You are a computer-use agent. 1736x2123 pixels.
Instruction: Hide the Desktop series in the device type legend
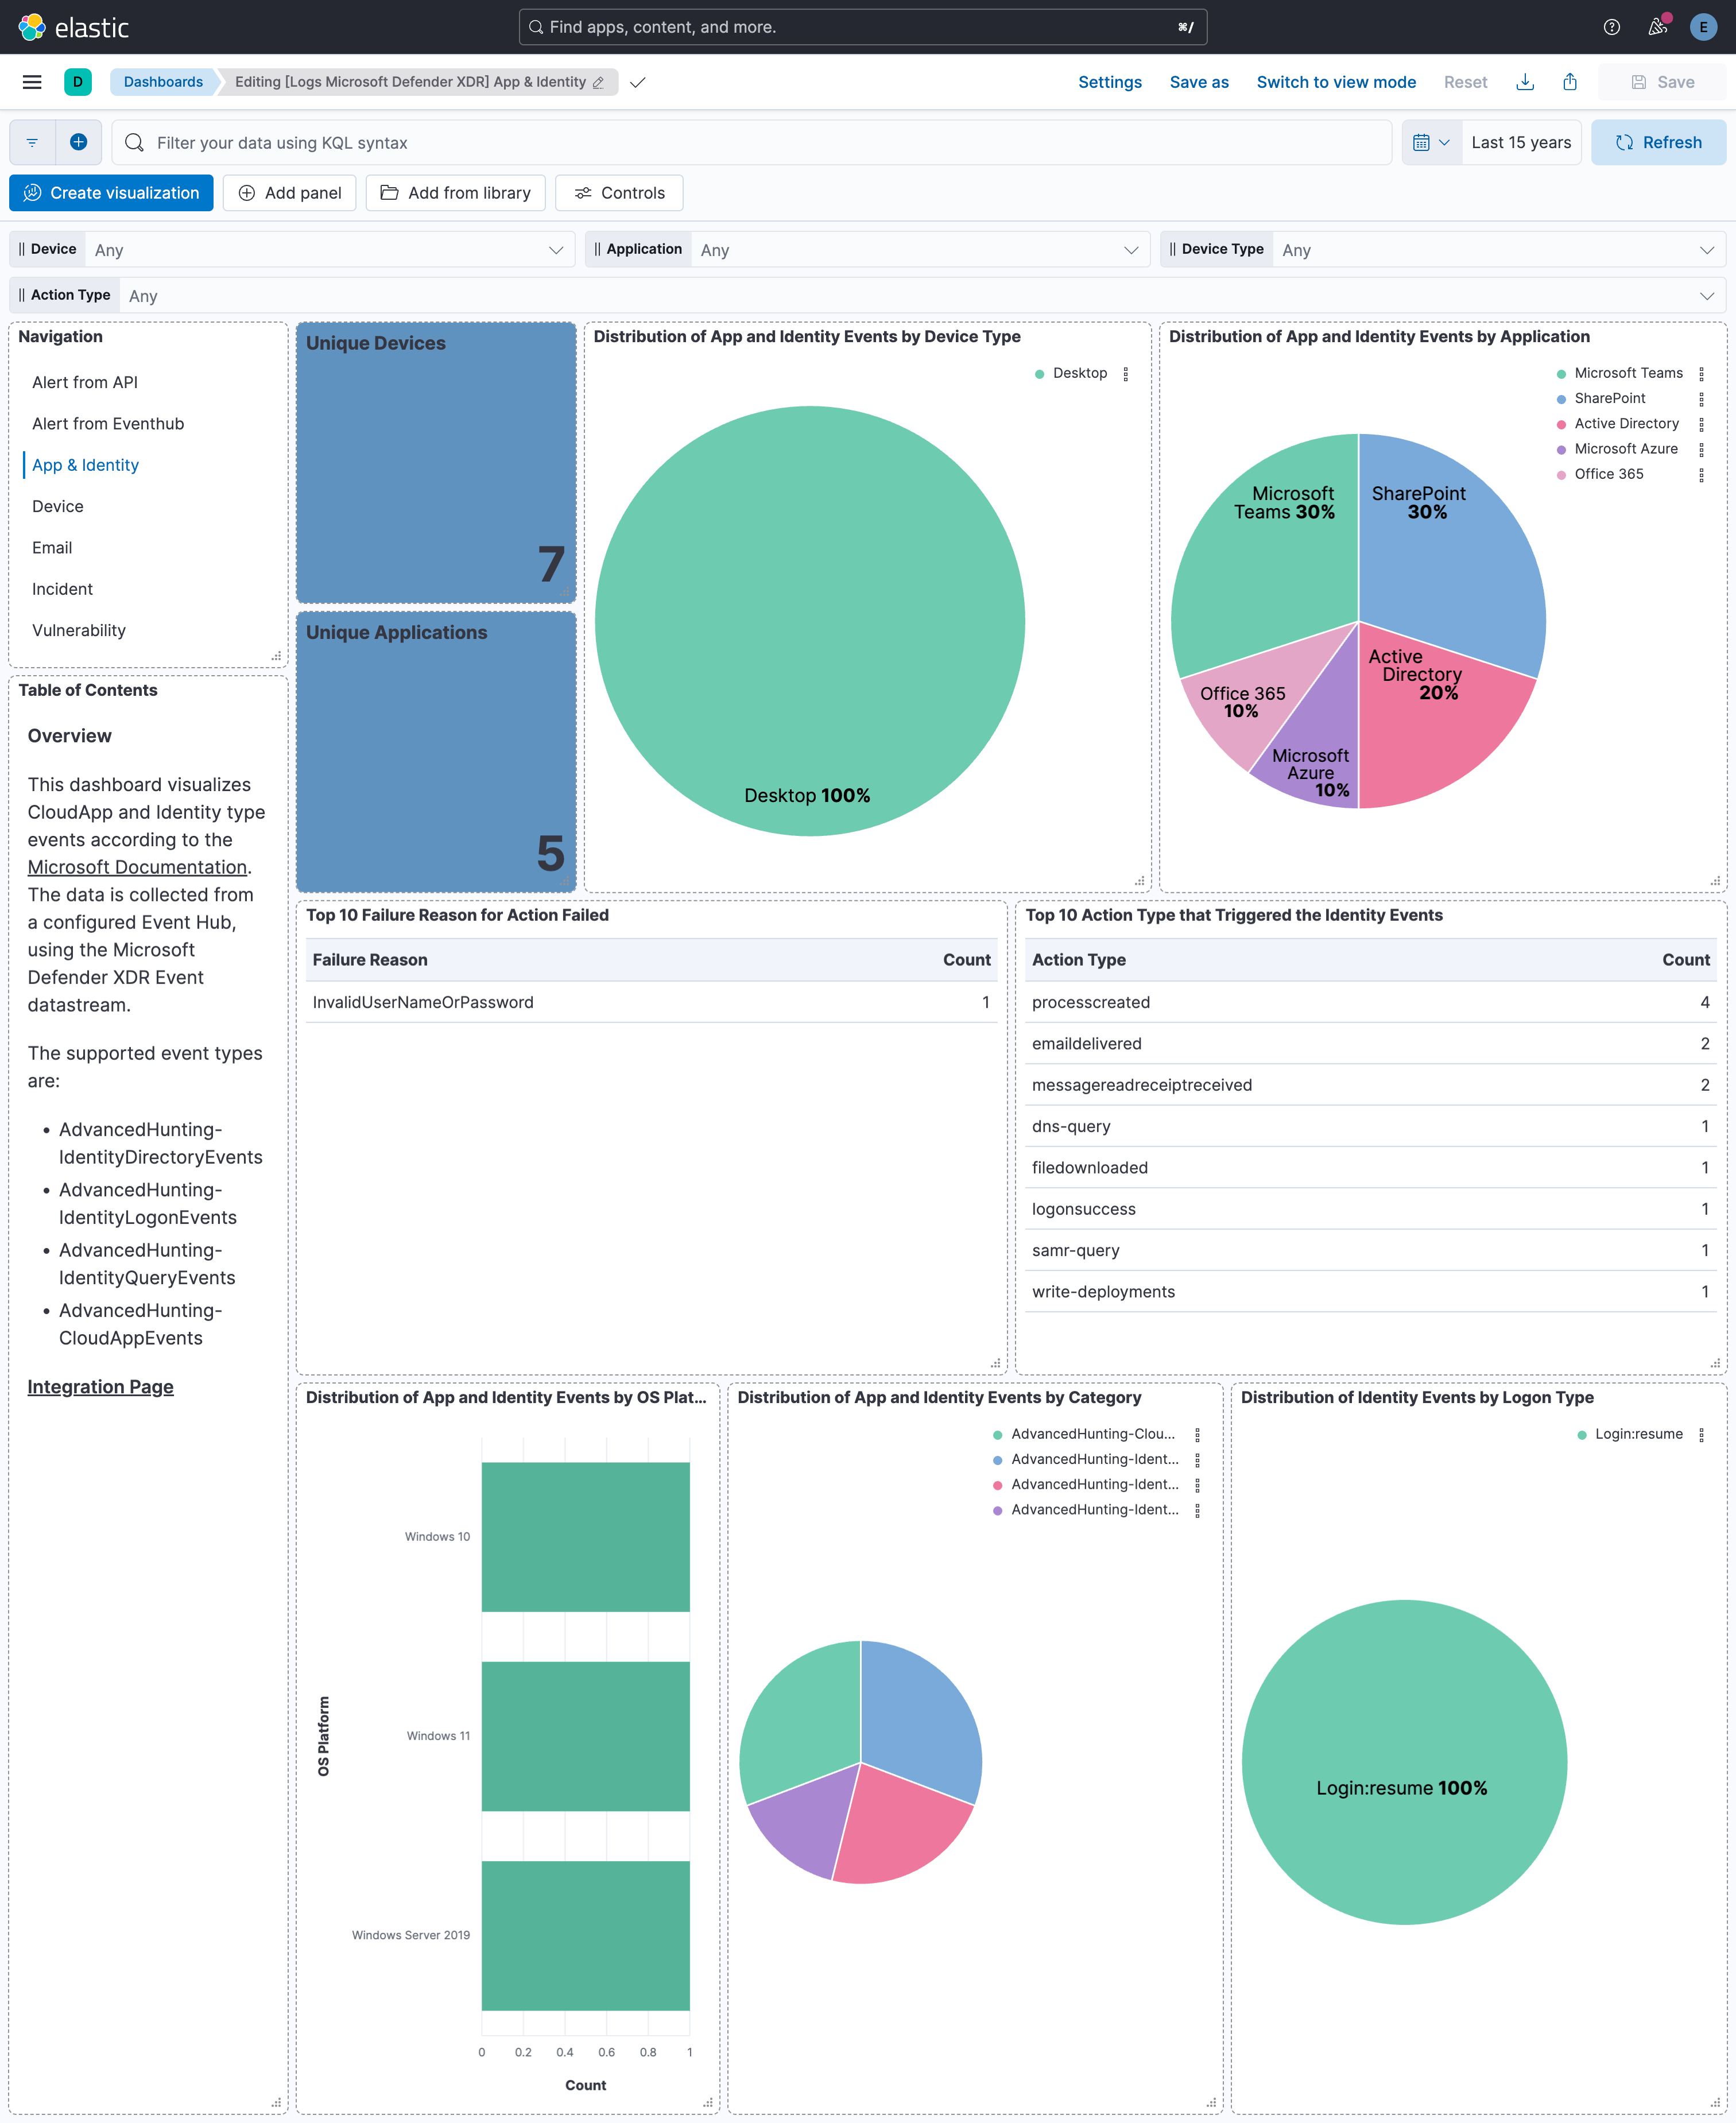(x=1078, y=373)
